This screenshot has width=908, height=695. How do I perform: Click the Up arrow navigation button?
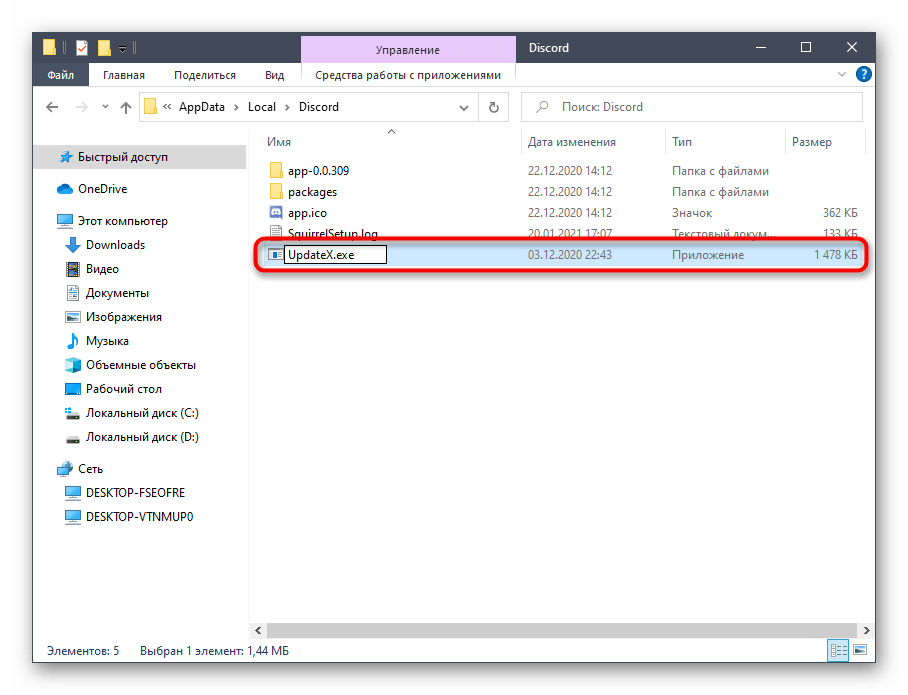coord(126,107)
